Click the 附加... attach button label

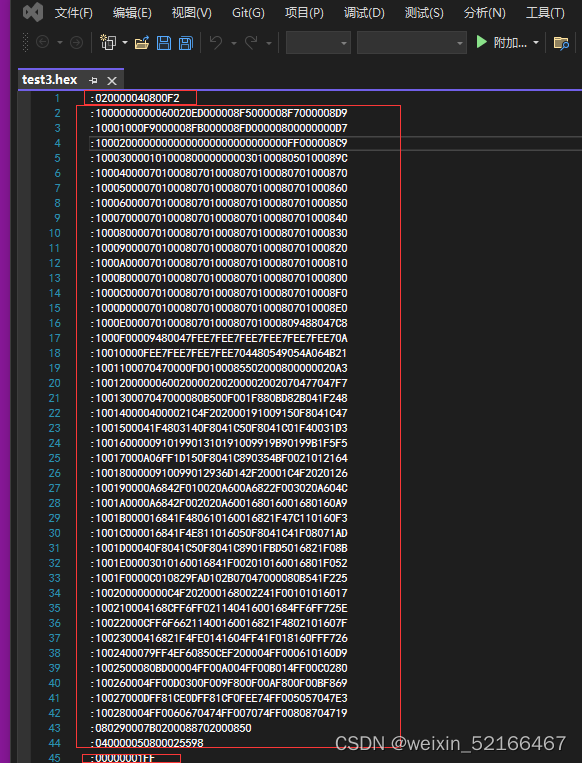[x=510, y=43]
